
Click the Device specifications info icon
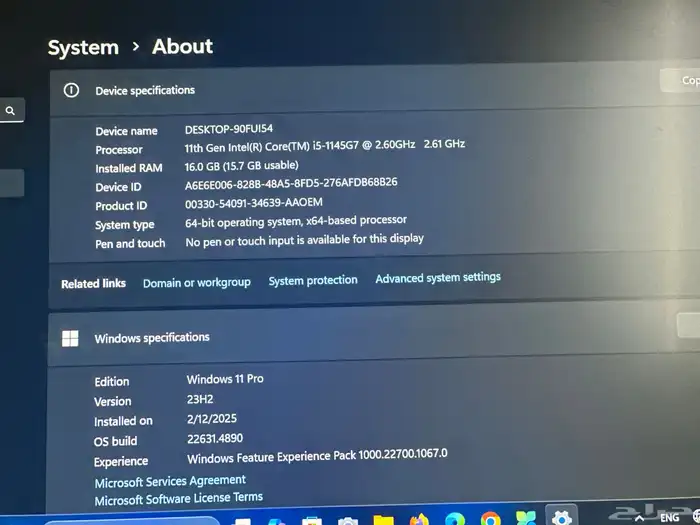(x=71, y=90)
